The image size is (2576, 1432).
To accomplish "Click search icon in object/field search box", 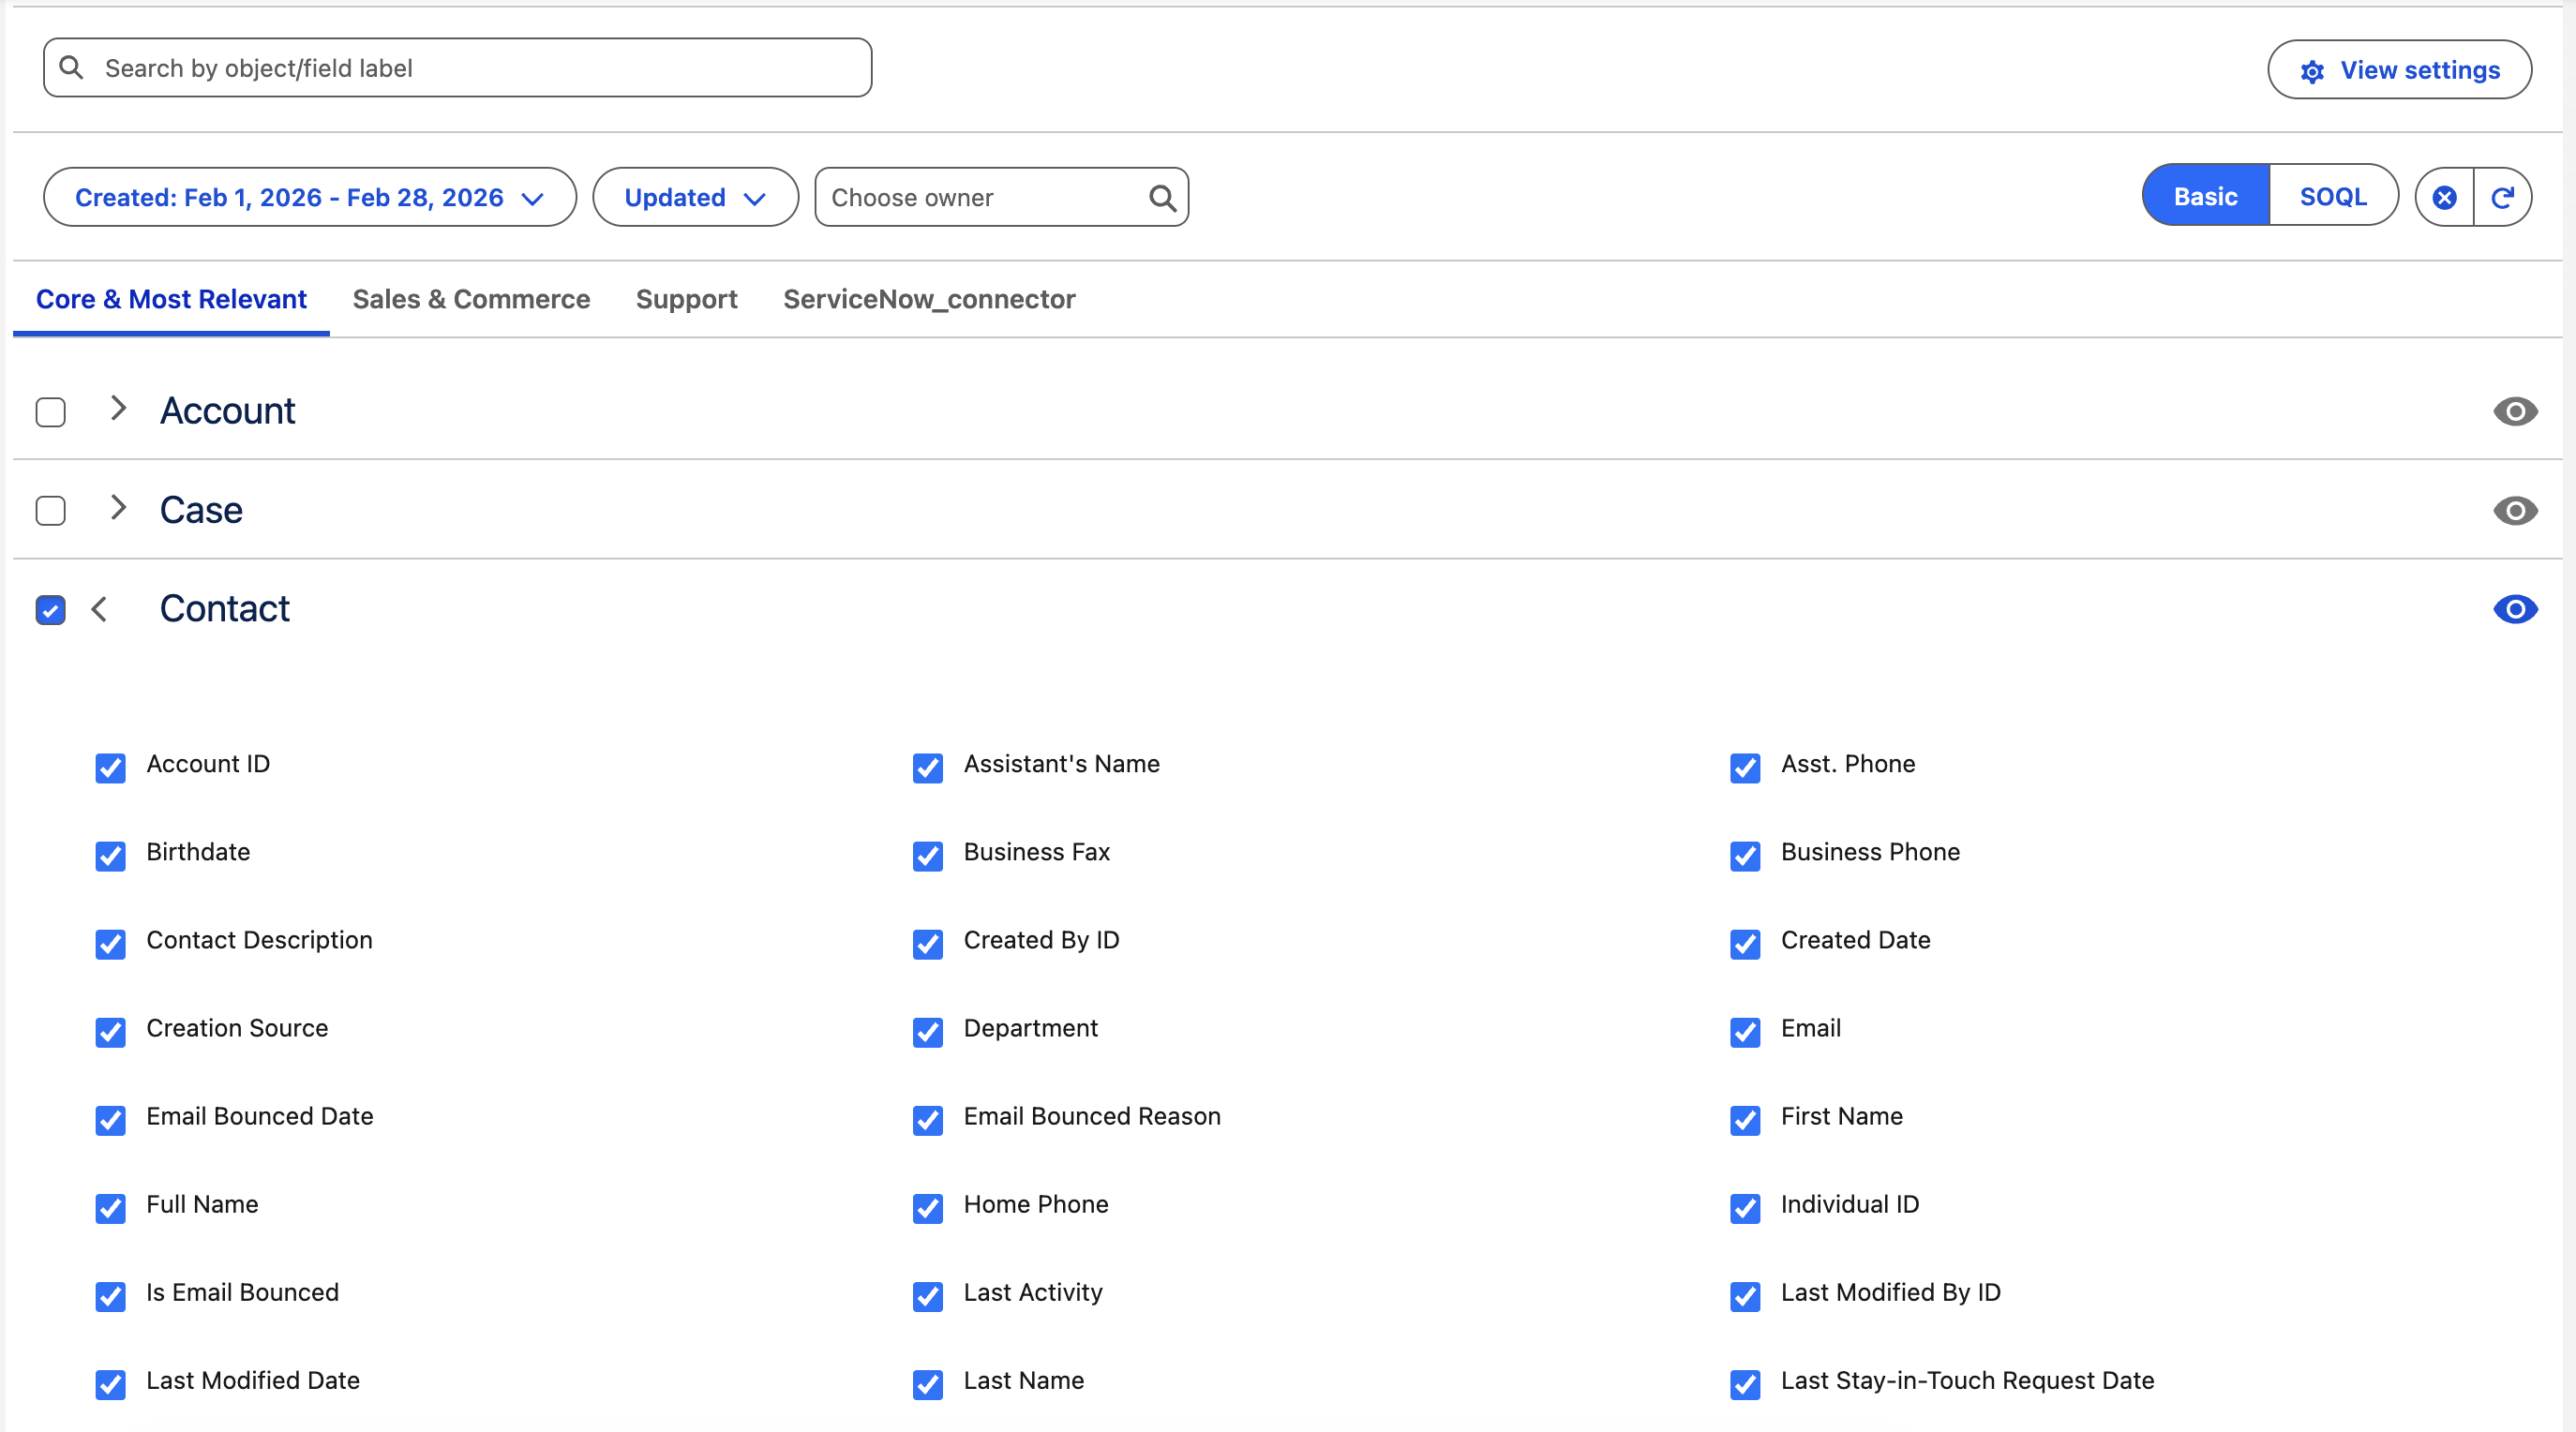I will (72, 67).
